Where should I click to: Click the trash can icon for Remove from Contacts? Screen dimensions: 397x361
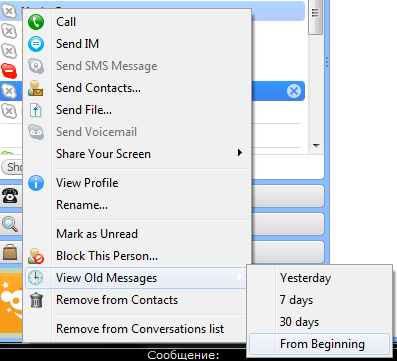[x=36, y=300]
